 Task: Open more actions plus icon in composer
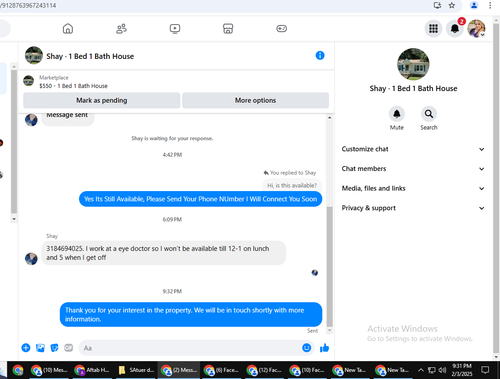26,348
